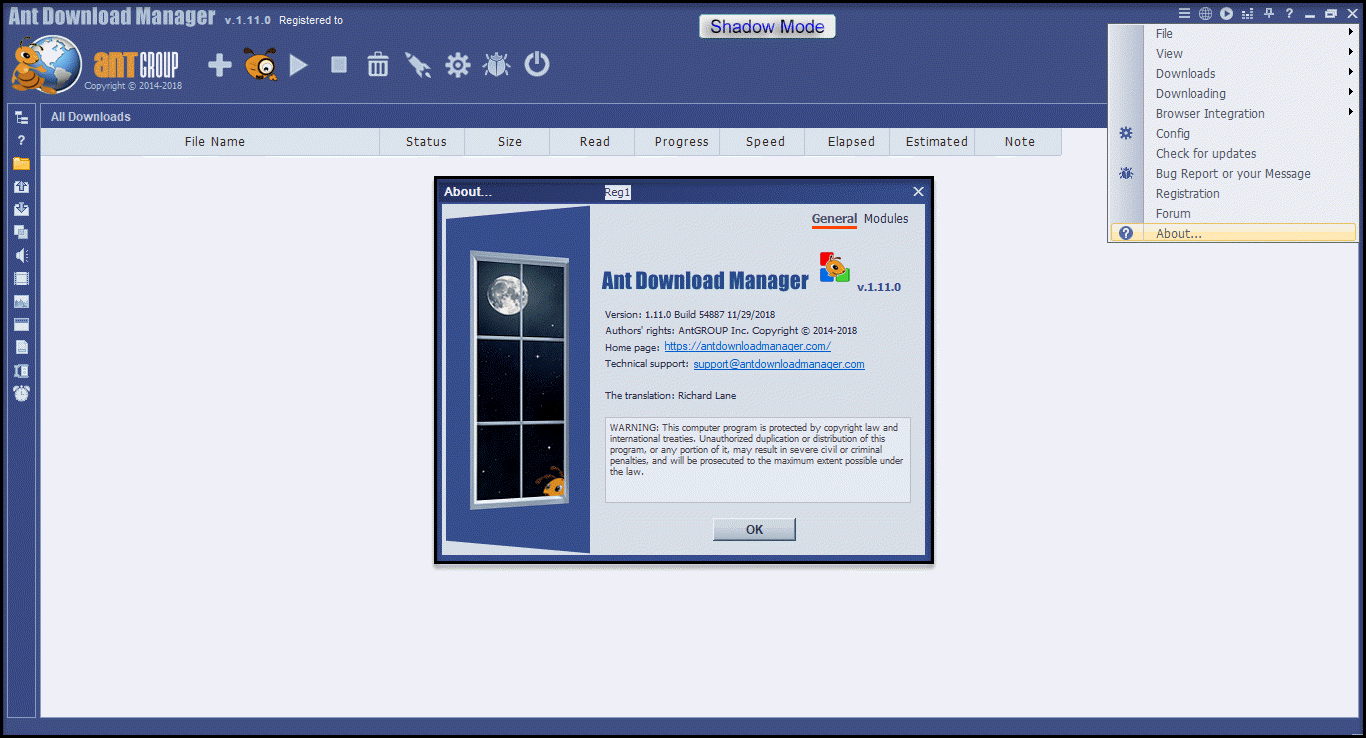
Task: Select the video film sidebar icon
Action: pos(21,279)
